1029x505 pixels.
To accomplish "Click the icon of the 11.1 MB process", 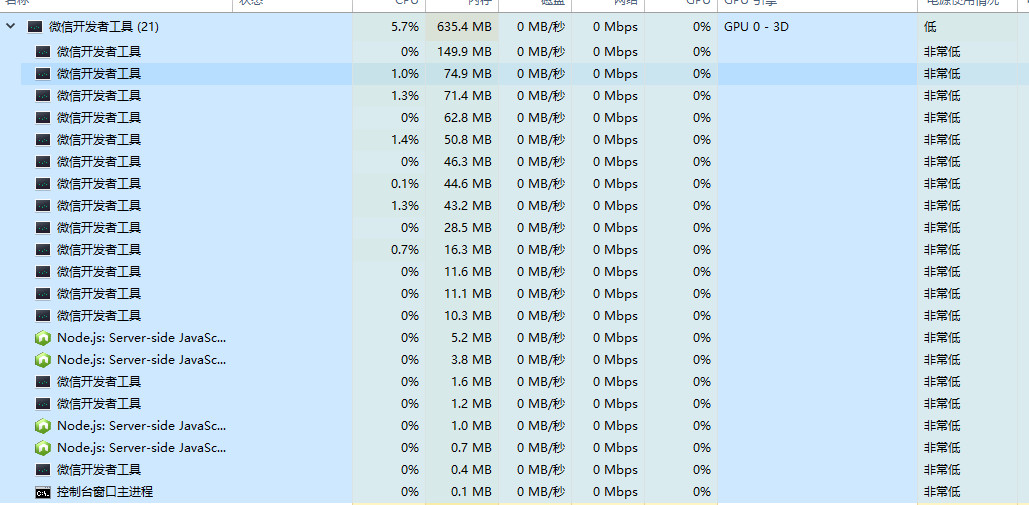I will [x=43, y=293].
